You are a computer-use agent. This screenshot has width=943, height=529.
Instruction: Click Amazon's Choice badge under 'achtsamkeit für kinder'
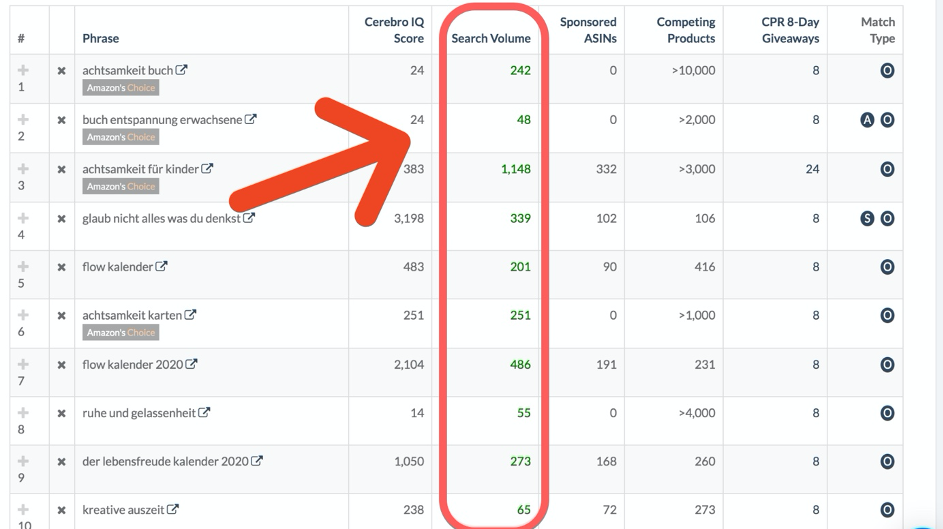121,186
